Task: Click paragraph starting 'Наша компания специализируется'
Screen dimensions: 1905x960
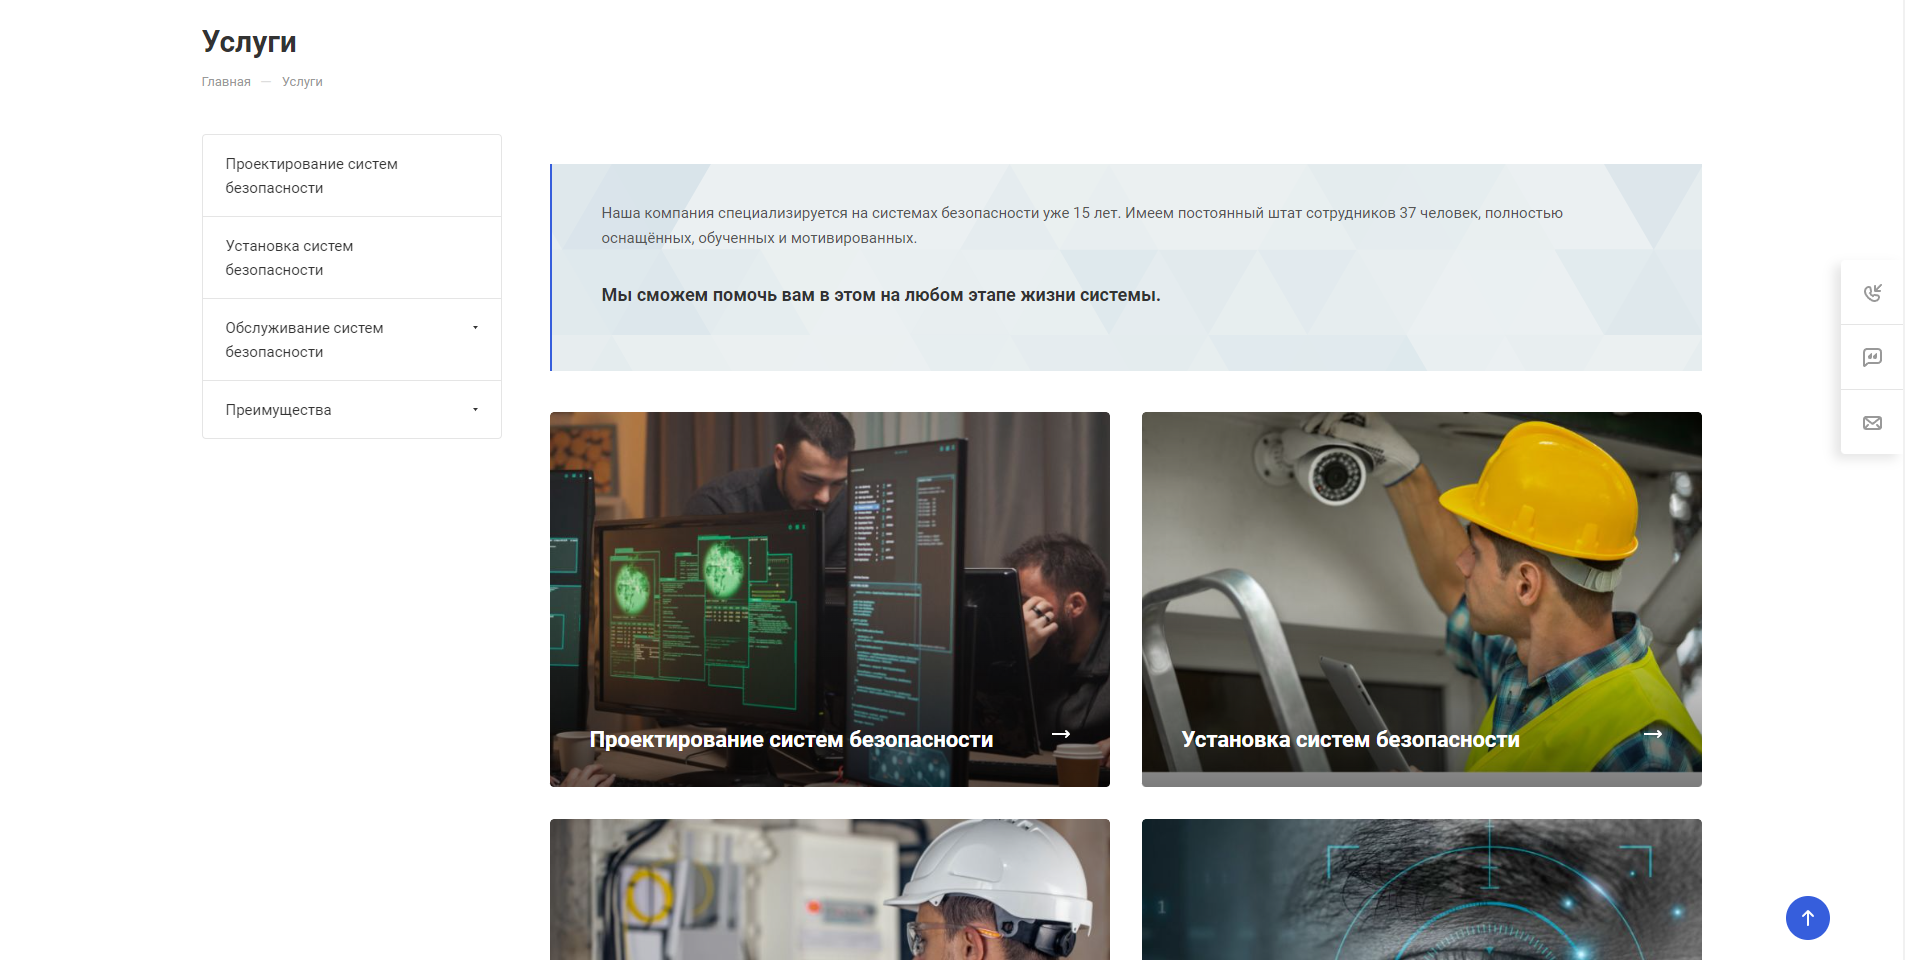Action: [x=1082, y=225]
